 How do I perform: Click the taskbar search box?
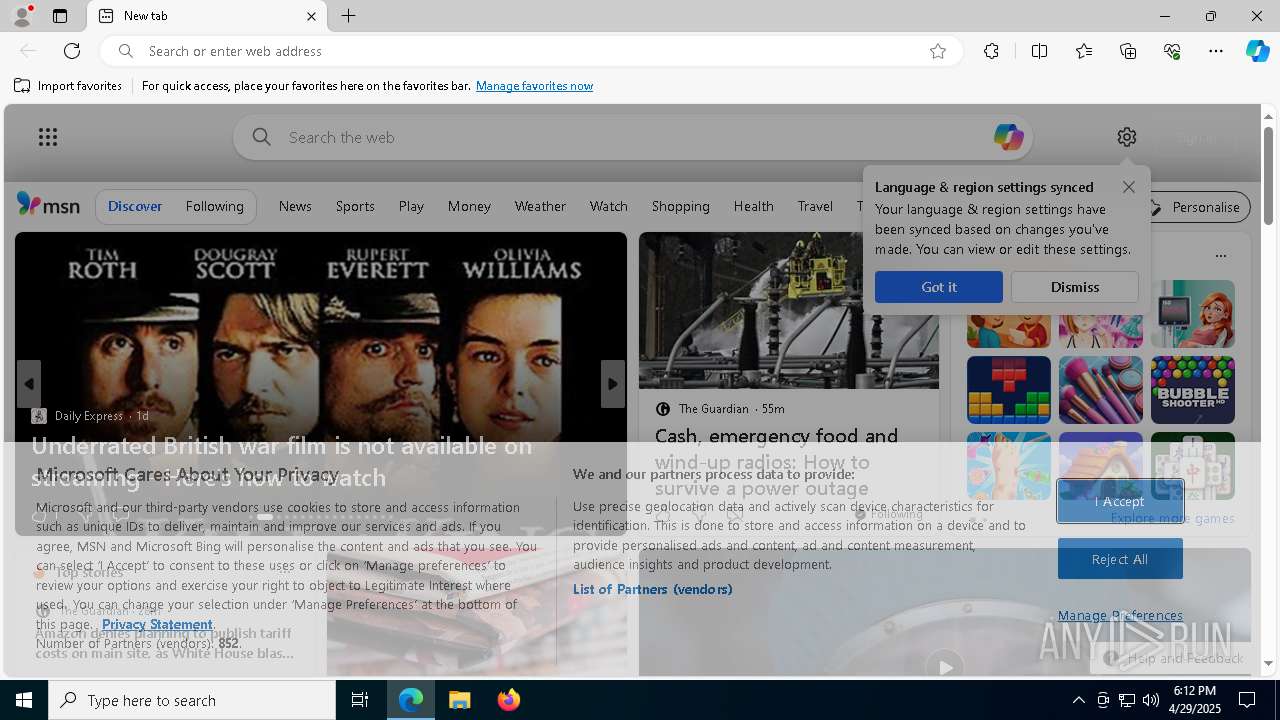(192, 700)
